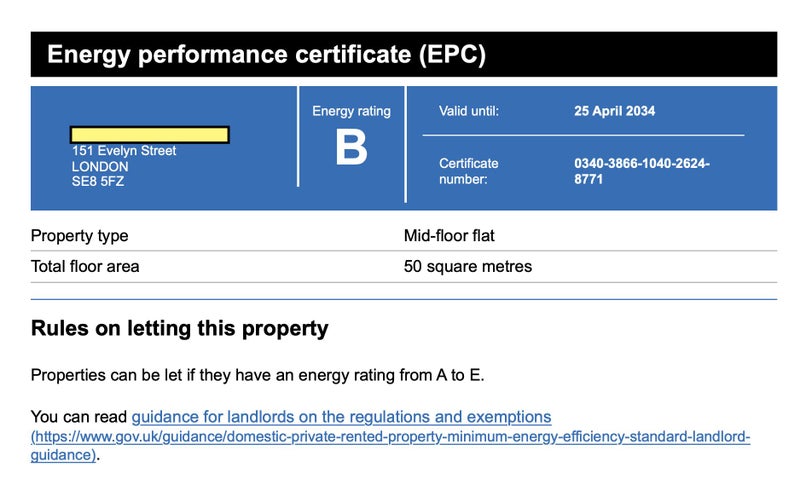The image size is (800, 485).
Task: Click the large energy rating letter B
Action: pyautogui.click(x=351, y=149)
